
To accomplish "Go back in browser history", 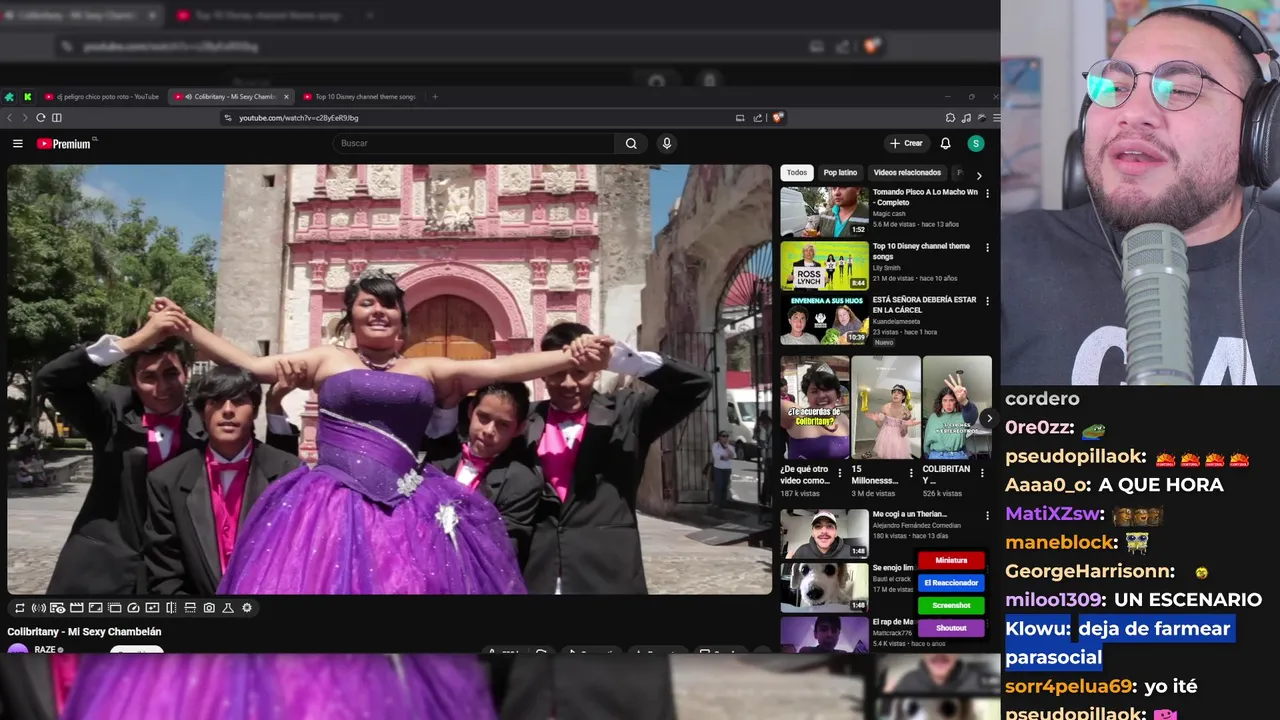I will point(10,117).
